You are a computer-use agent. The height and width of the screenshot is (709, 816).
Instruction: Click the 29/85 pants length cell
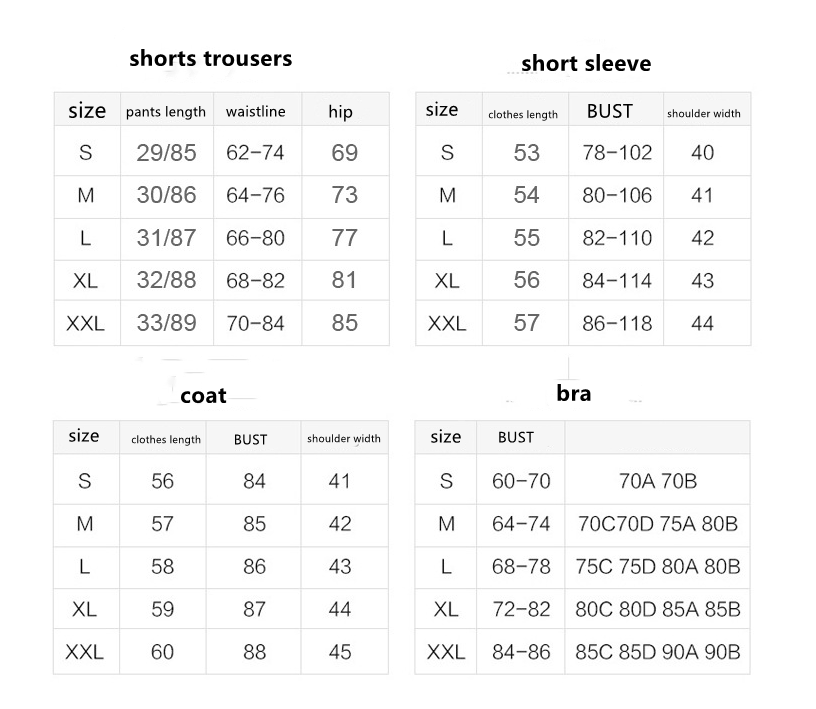pyautogui.click(x=166, y=153)
